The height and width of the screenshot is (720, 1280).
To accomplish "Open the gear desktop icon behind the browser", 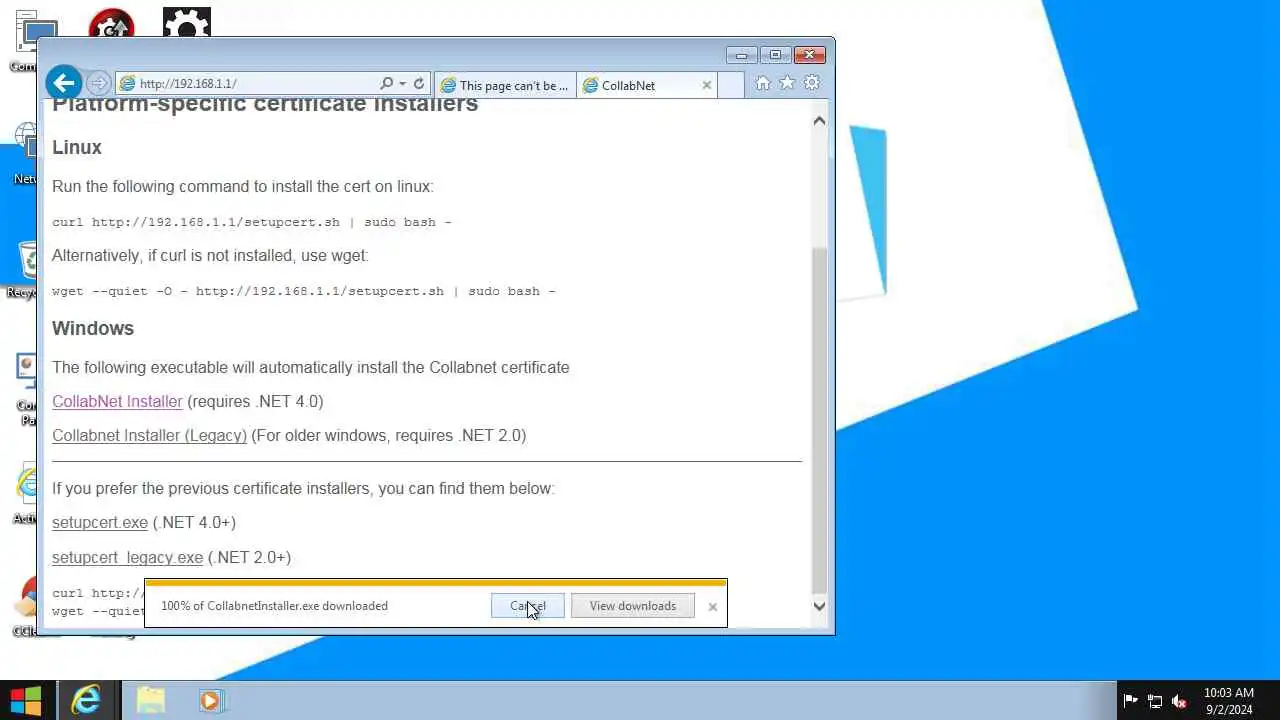I will (187, 23).
